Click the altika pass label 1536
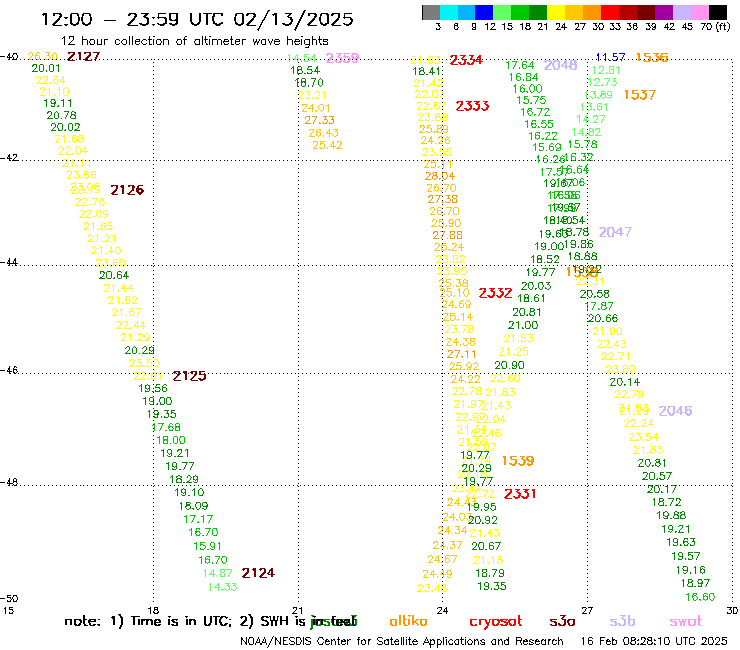This screenshot has width=740, height=650. 652,58
